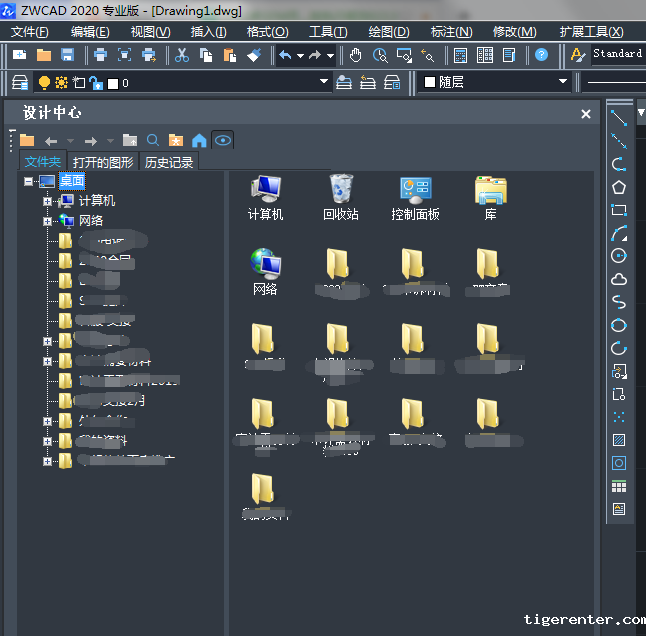Select the Multiline Text tool
646x636 pixels.
(x=618, y=510)
